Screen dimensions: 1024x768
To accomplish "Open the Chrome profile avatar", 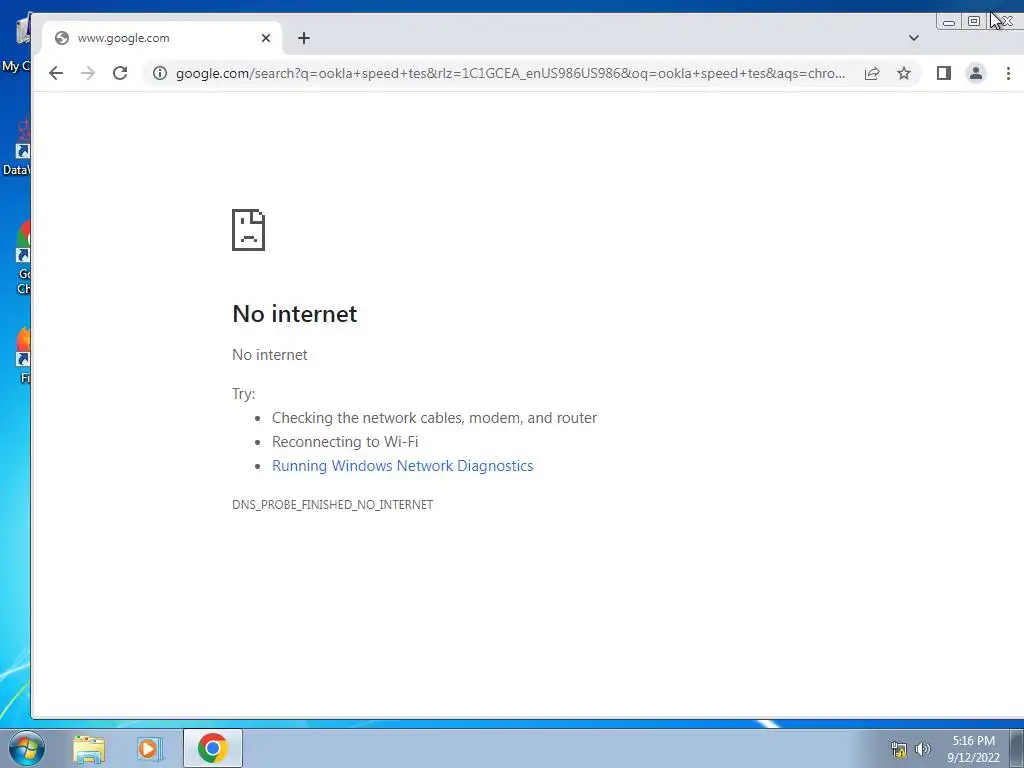I will (976, 73).
